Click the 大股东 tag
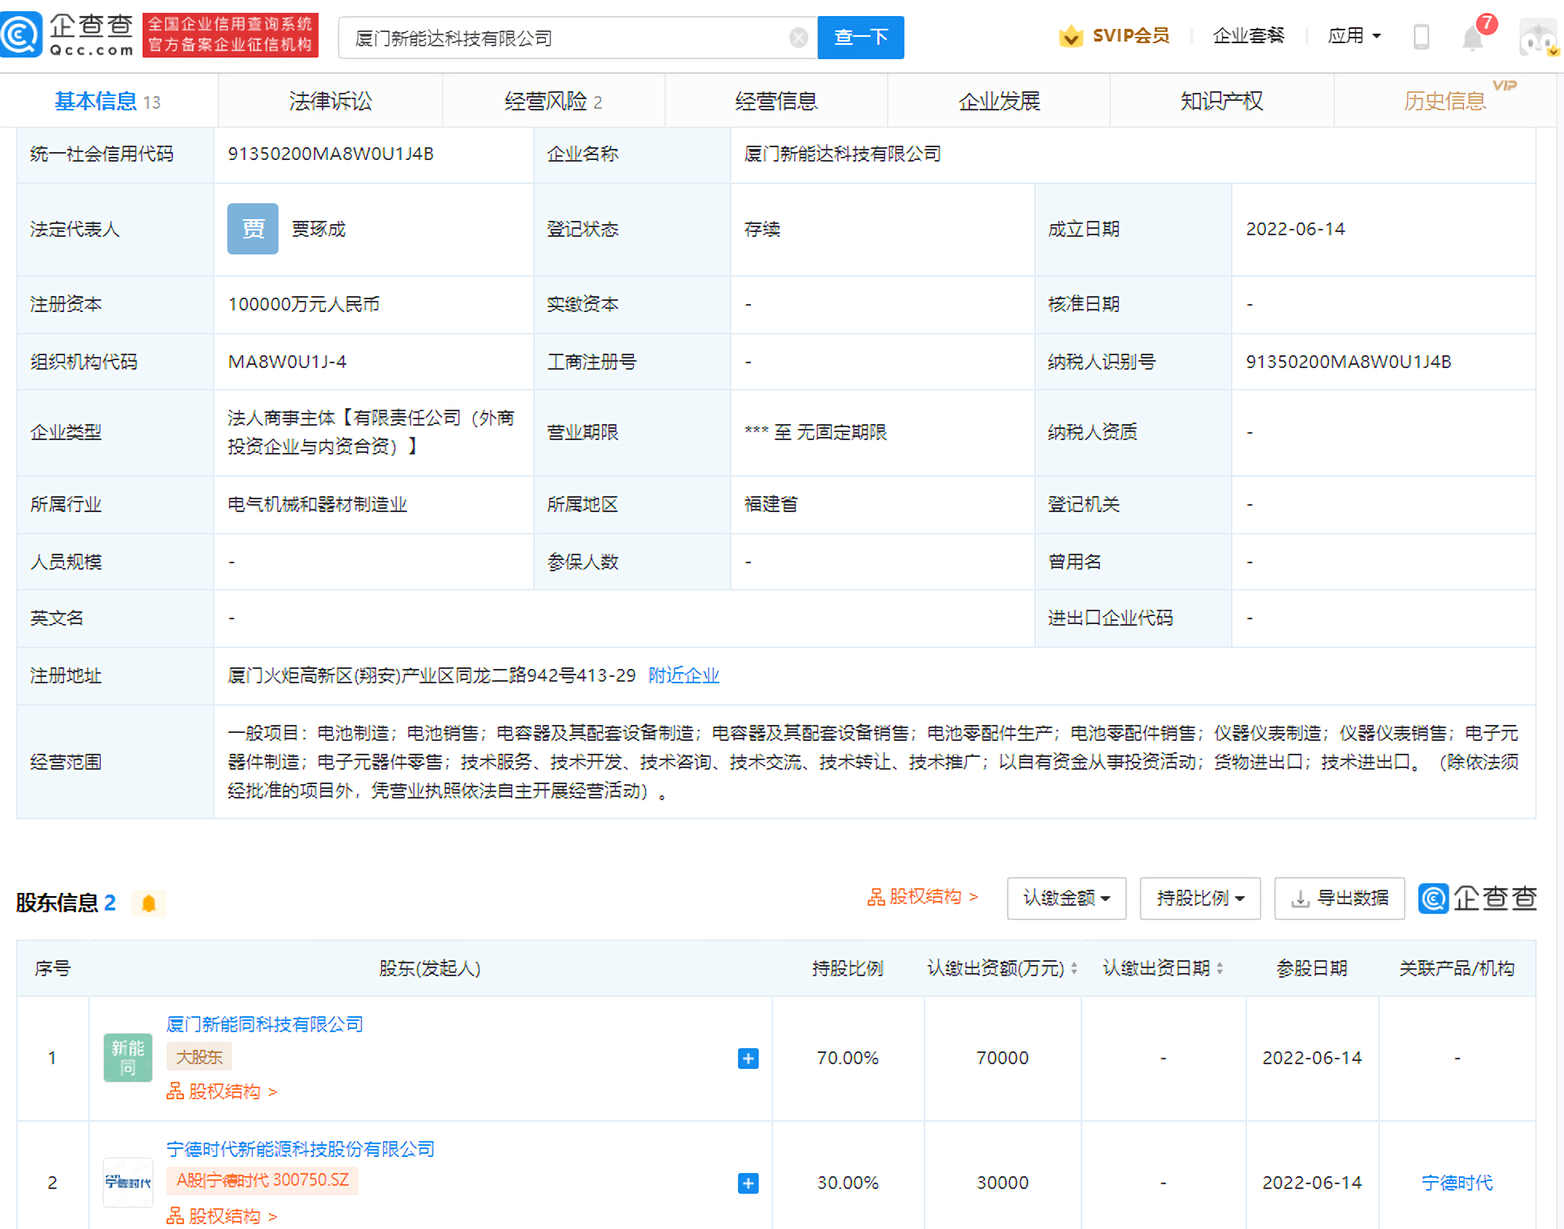The image size is (1564, 1229). 199,1056
